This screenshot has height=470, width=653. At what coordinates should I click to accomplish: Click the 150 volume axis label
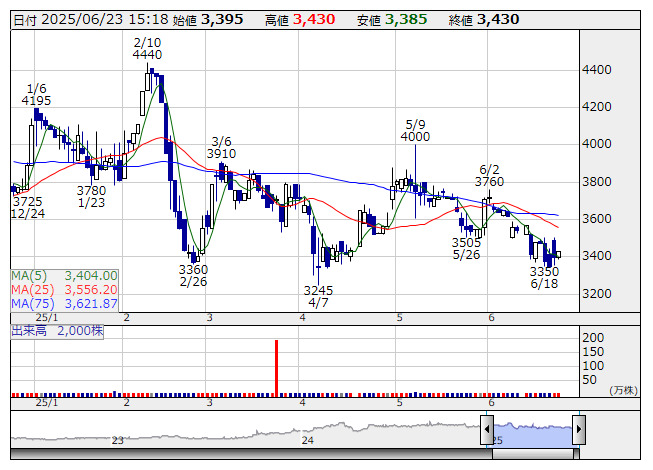coord(593,352)
